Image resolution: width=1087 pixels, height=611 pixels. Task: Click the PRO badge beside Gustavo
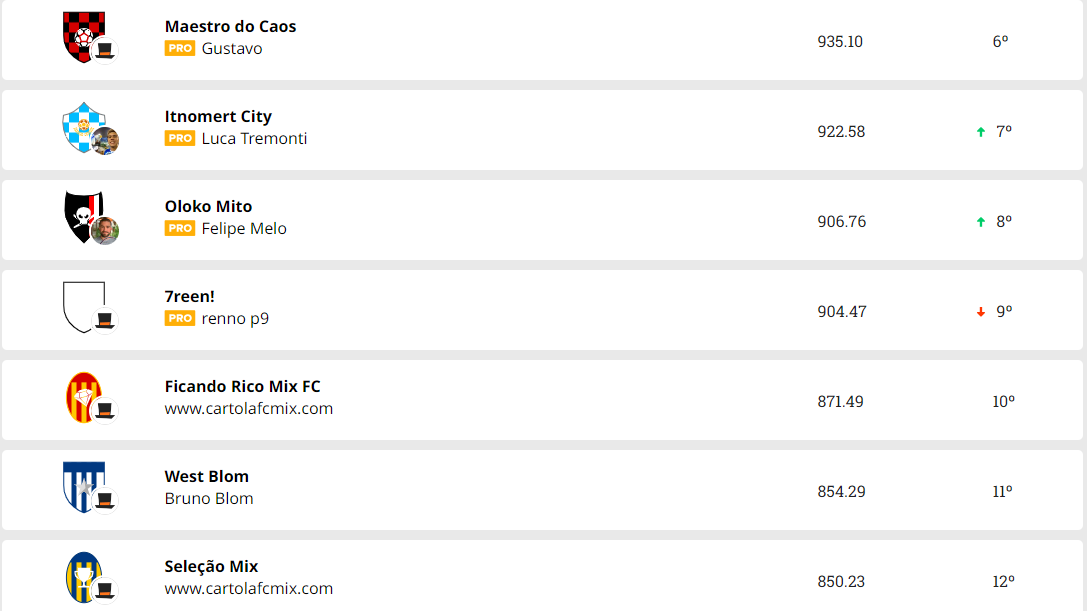click(x=180, y=49)
